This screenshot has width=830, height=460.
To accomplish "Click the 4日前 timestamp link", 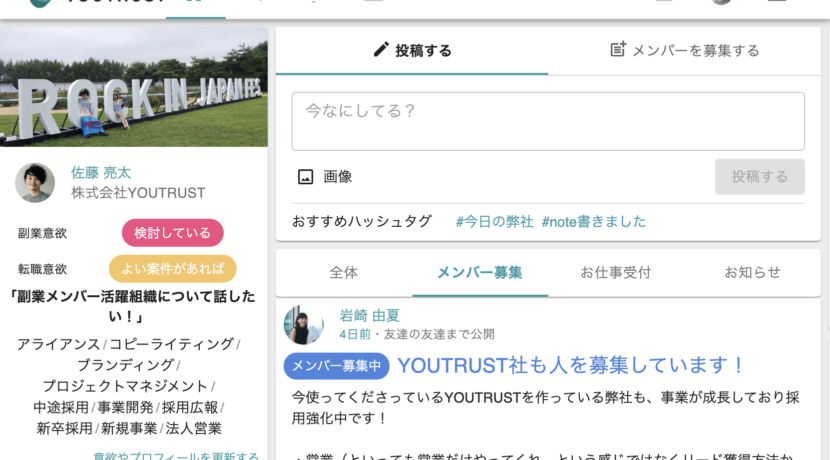I will [355, 335].
